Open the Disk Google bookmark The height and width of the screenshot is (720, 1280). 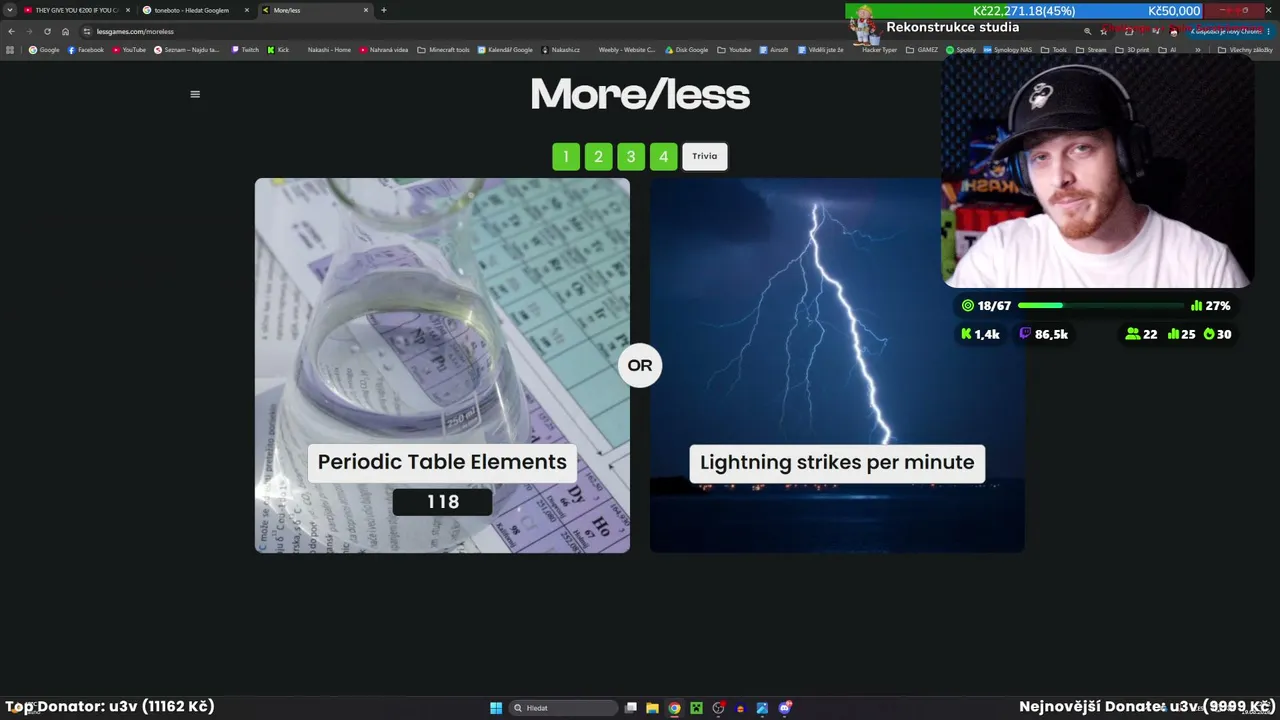[686, 50]
